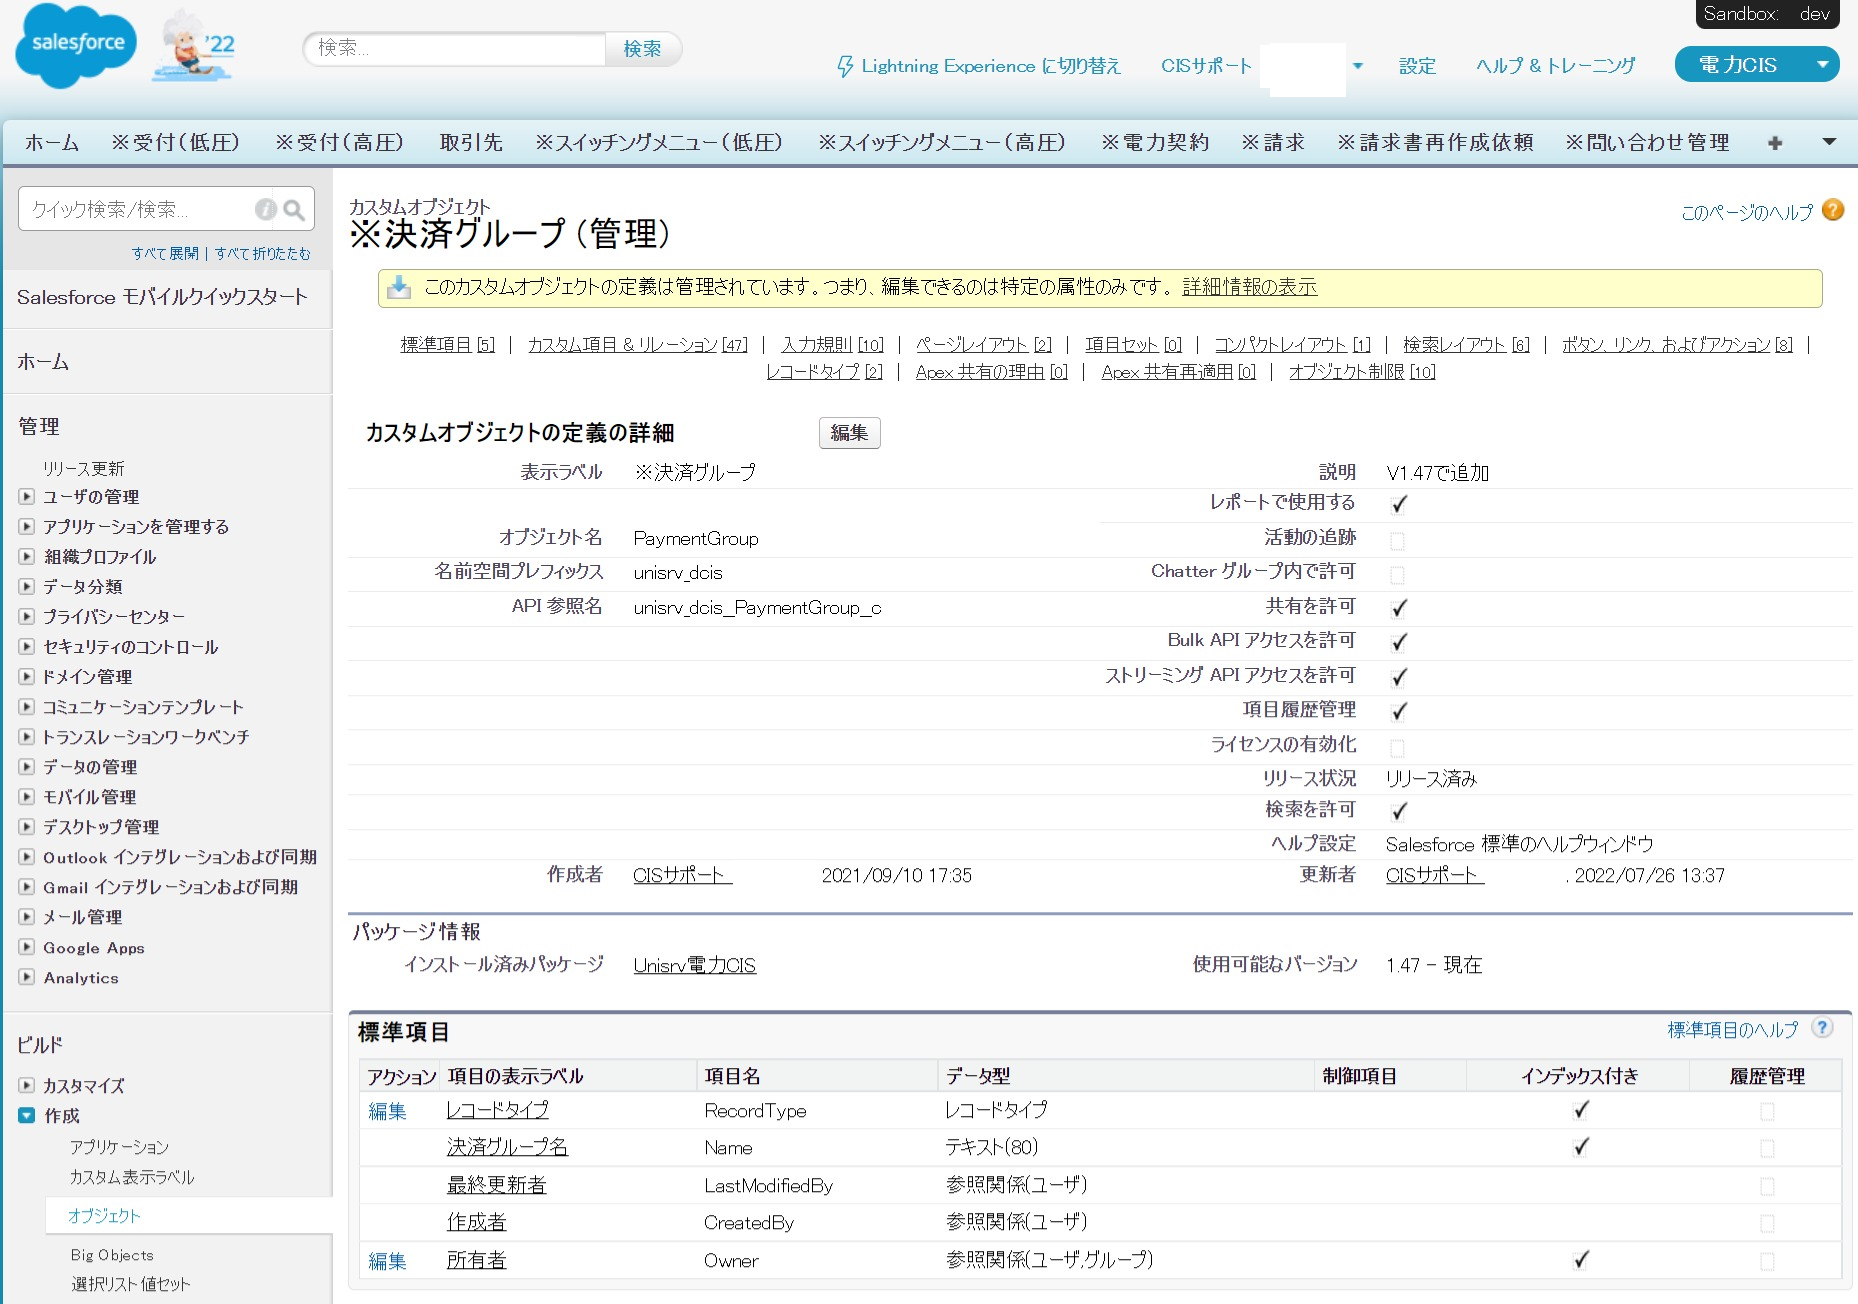Jump to オブジェクト制限 [10] section
The height and width of the screenshot is (1304, 1858).
(1362, 371)
